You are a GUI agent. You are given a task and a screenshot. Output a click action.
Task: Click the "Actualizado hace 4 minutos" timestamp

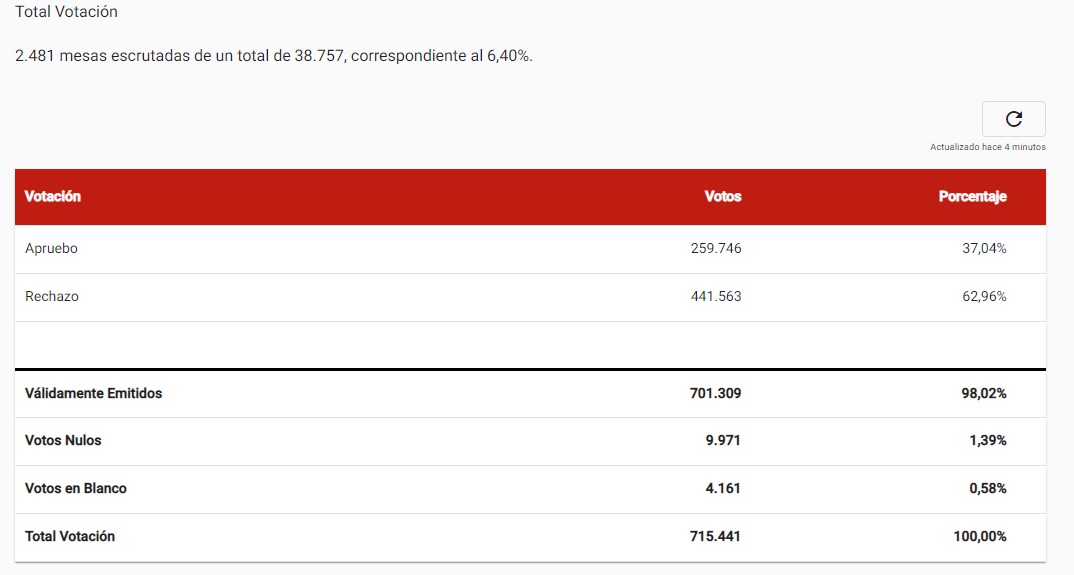tap(987, 147)
